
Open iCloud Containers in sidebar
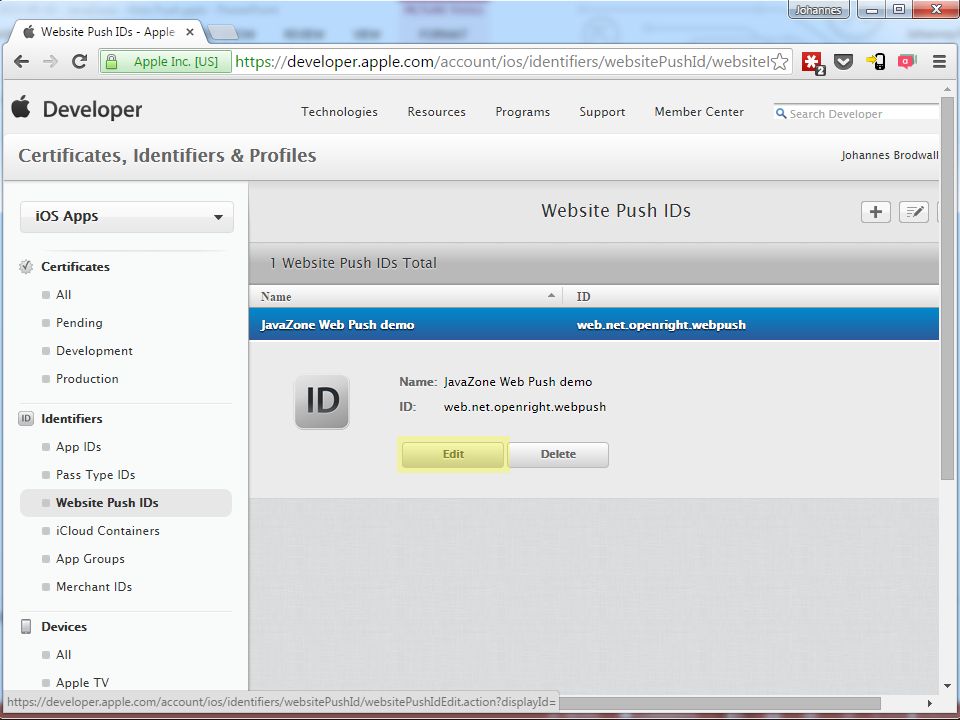[108, 531]
